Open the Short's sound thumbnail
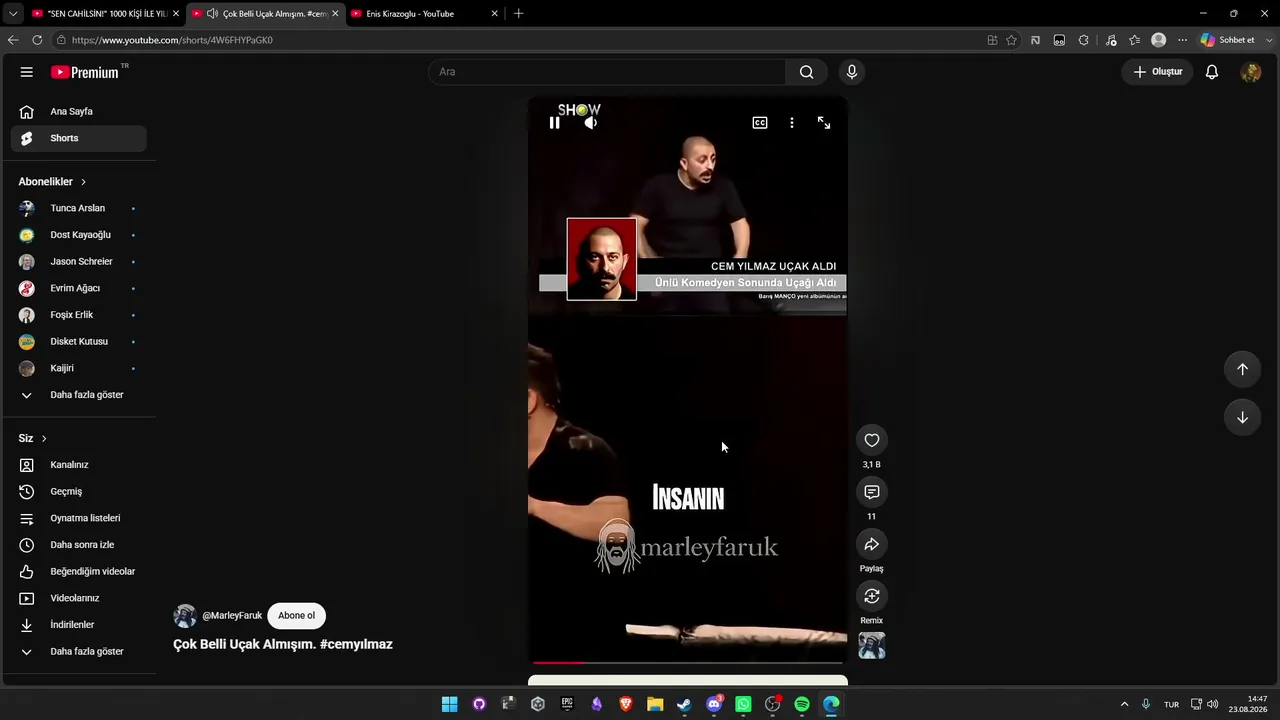Image resolution: width=1280 pixels, height=720 pixels. click(x=872, y=646)
